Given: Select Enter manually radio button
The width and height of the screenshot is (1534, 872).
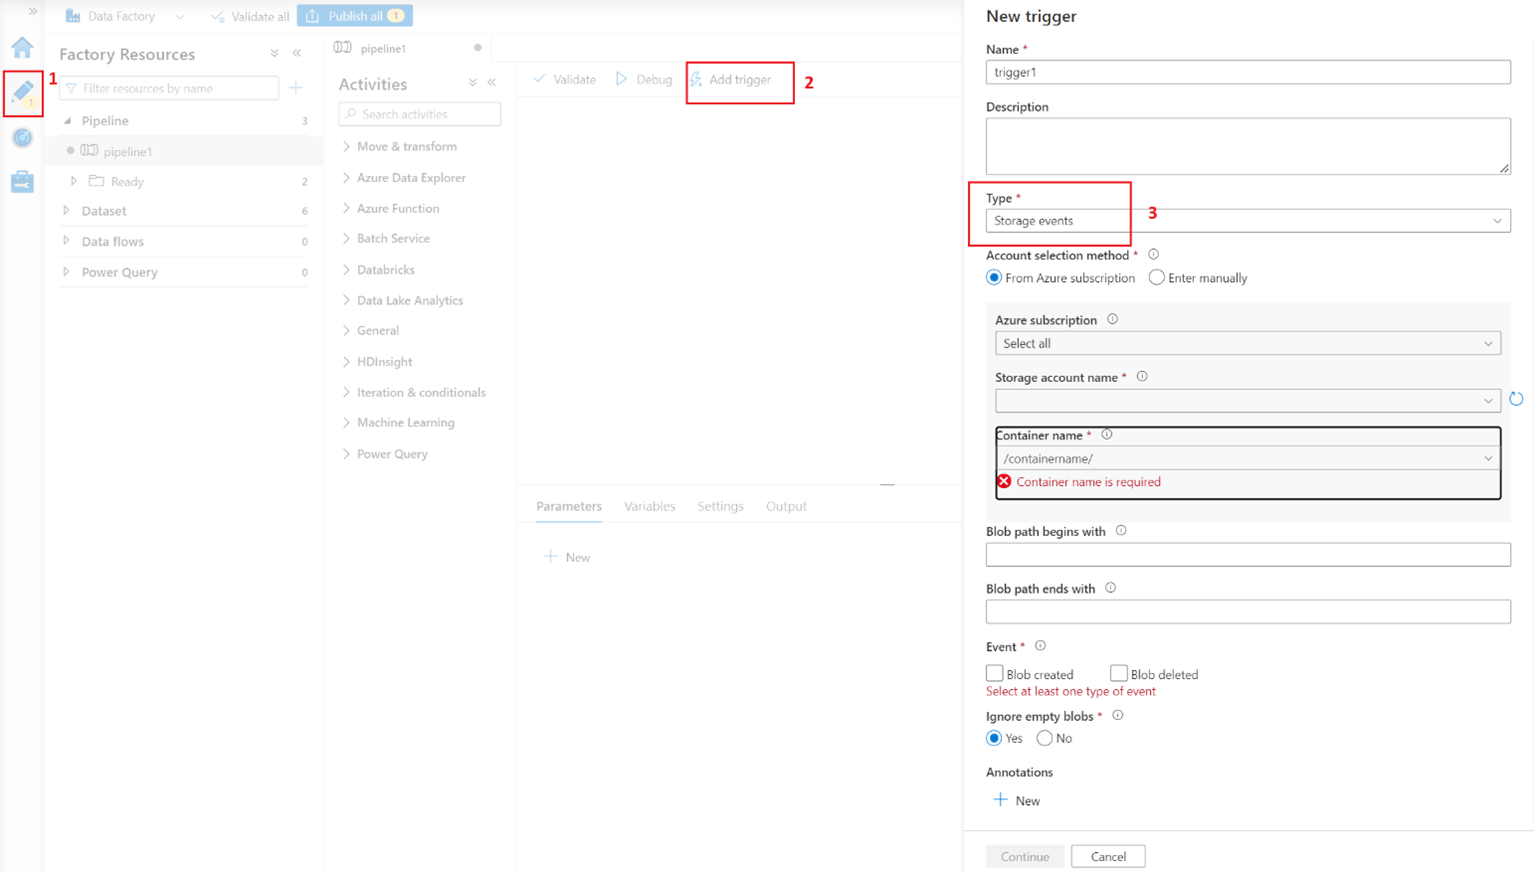Looking at the screenshot, I should click(x=1157, y=278).
